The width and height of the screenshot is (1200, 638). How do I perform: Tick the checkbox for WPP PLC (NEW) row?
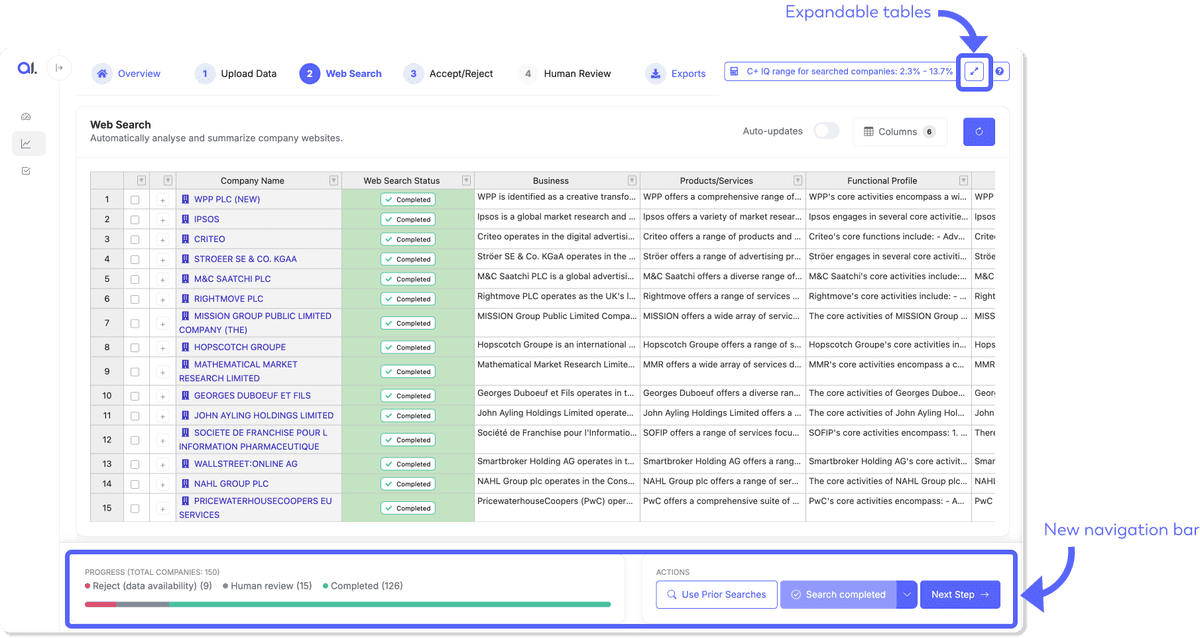pos(135,200)
